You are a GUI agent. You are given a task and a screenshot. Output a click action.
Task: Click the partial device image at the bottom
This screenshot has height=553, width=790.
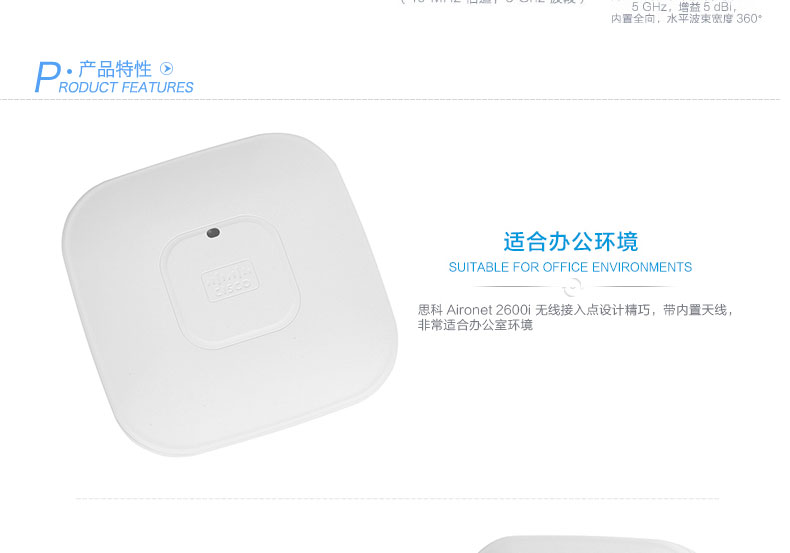click(586, 544)
